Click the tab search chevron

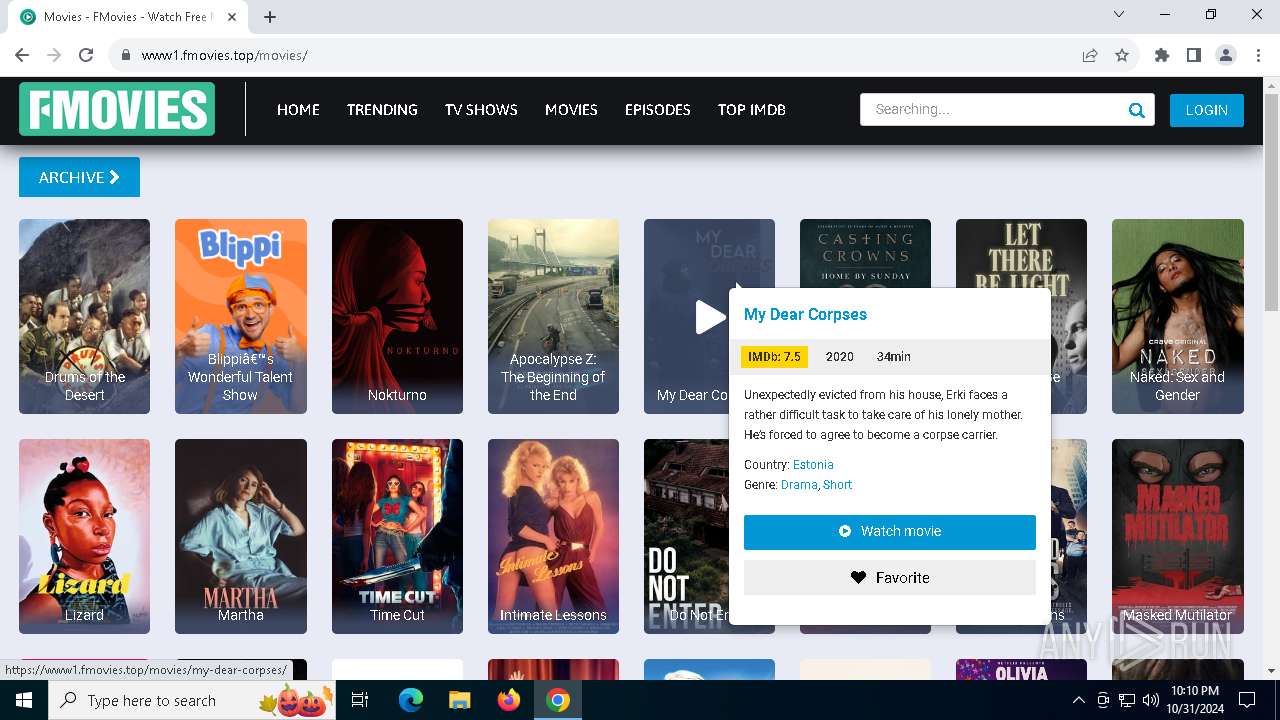tap(1119, 14)
